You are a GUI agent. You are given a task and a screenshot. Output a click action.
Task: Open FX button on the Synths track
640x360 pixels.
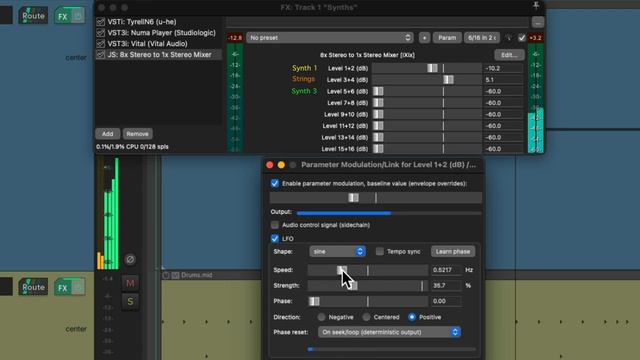(62, 16)
